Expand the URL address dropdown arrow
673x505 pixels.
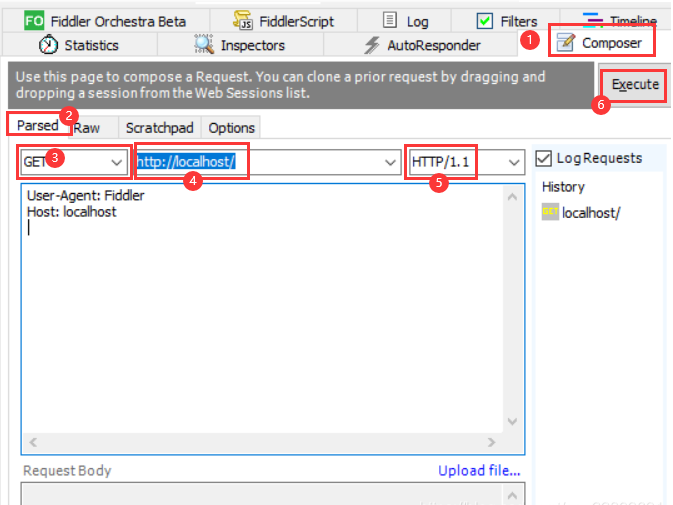click(390, 162)
